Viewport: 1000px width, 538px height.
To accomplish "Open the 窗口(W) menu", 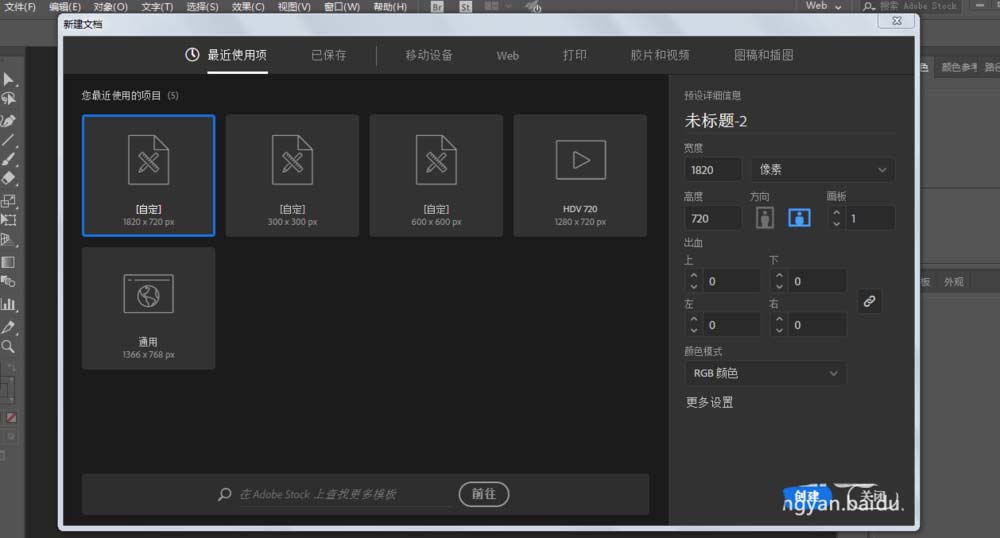I will (x=342, y=7).
